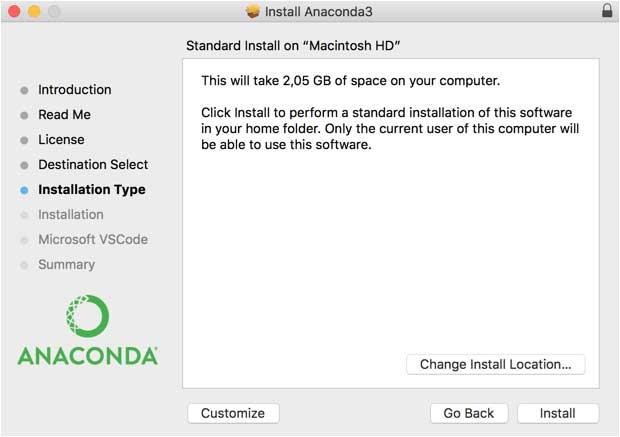Go to the License step label

coord(61,140)
